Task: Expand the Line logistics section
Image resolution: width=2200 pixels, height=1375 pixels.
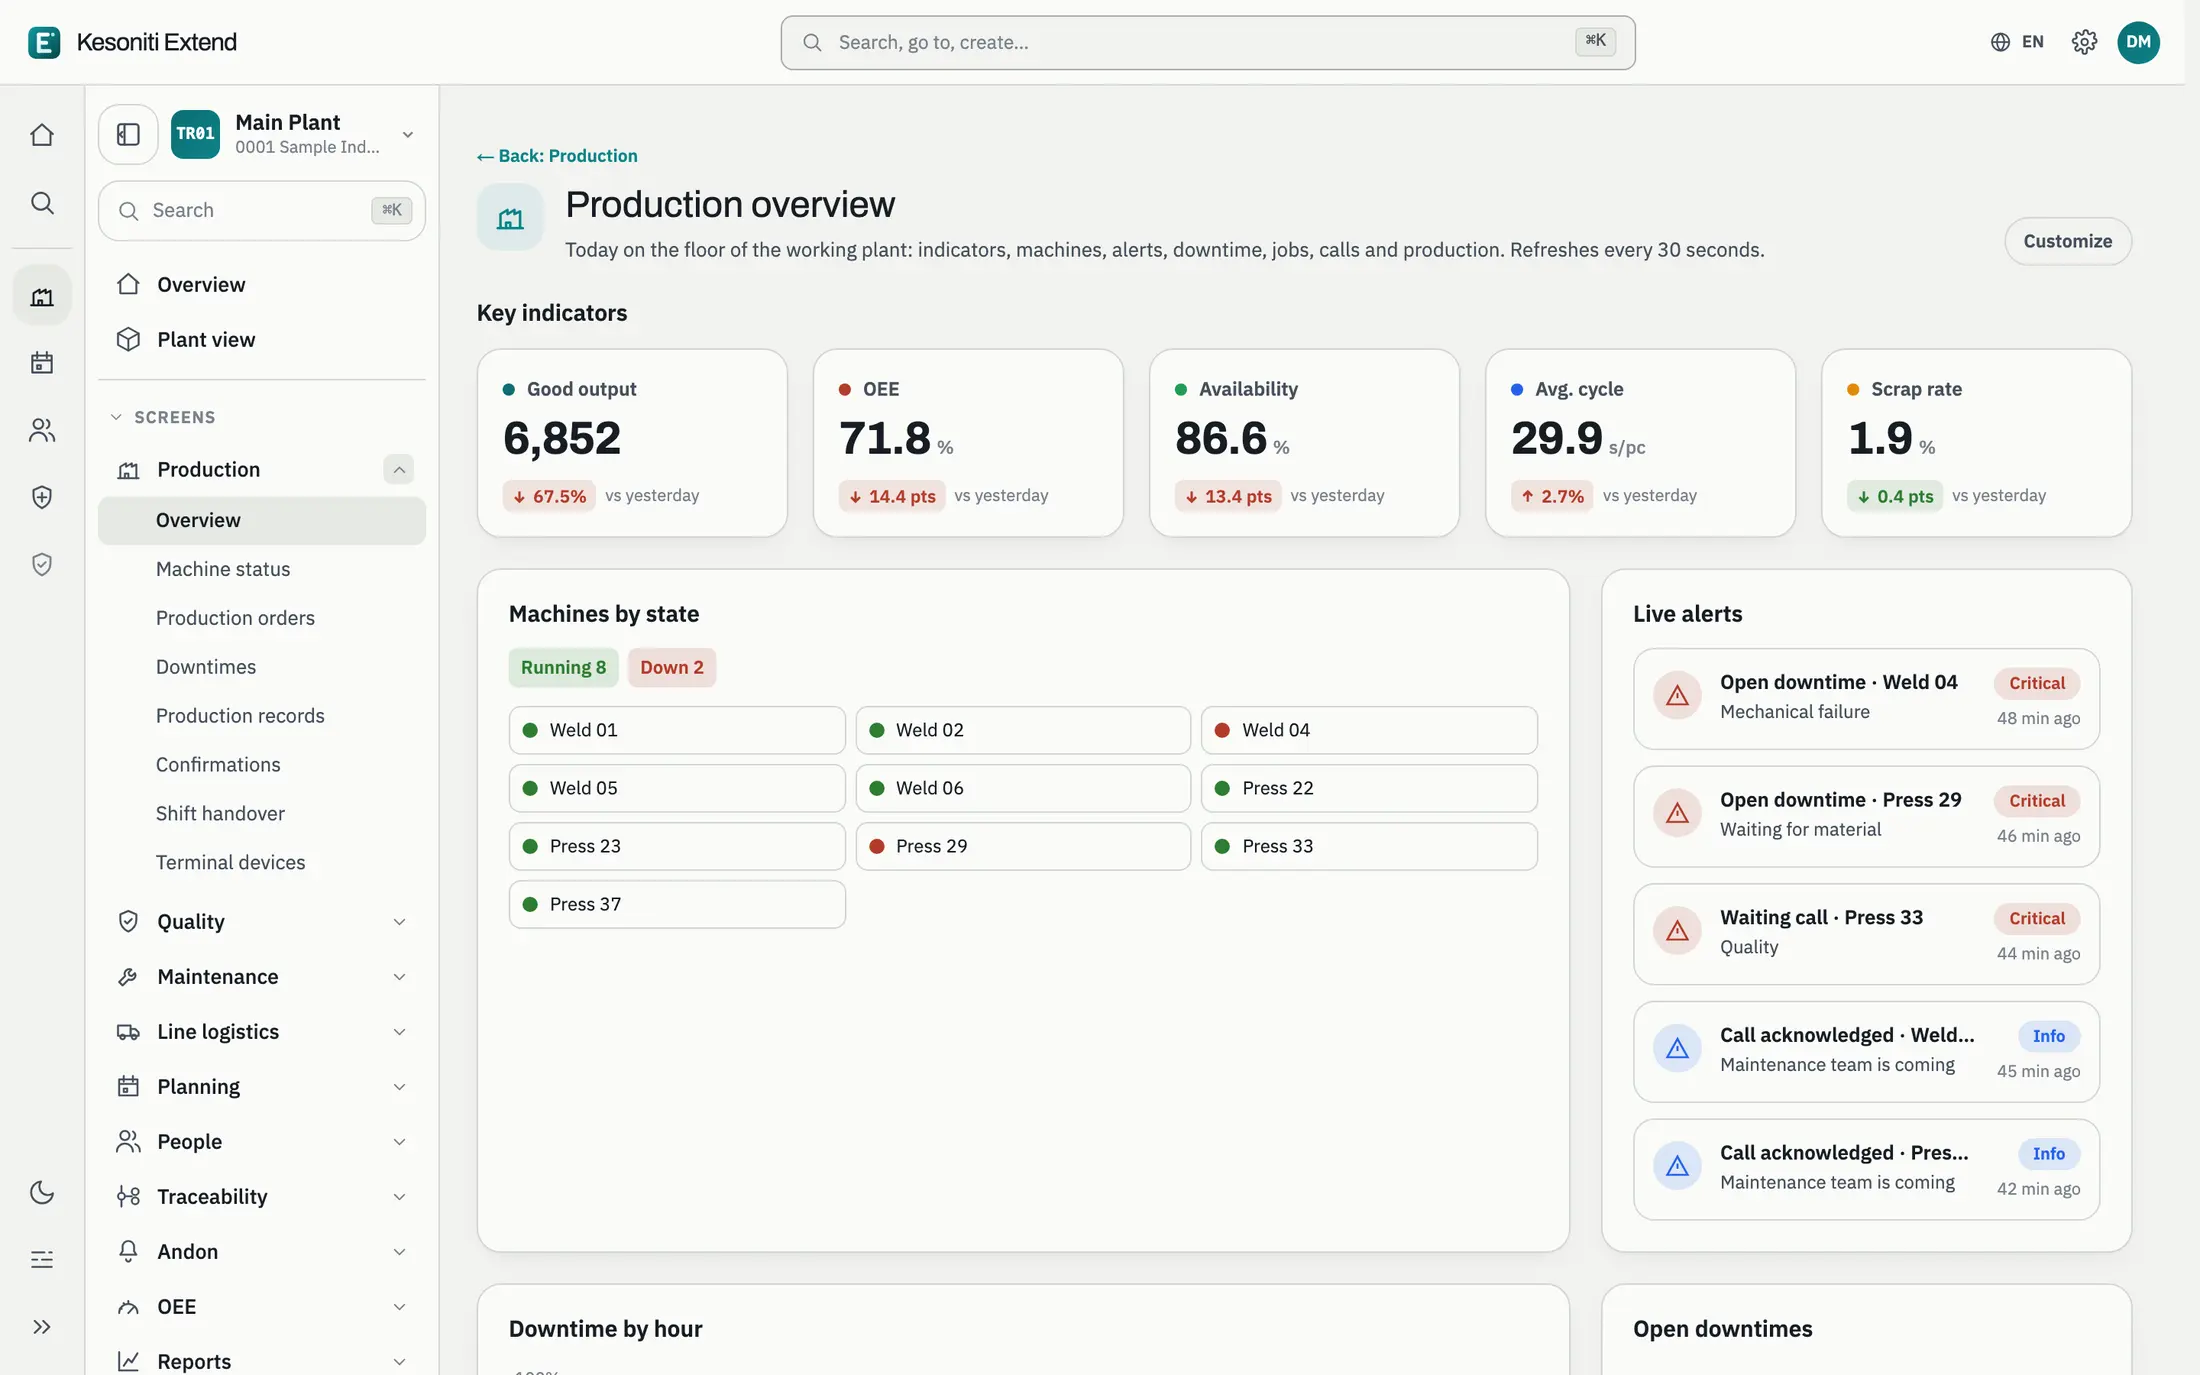Action: (x=262, y=1031)
